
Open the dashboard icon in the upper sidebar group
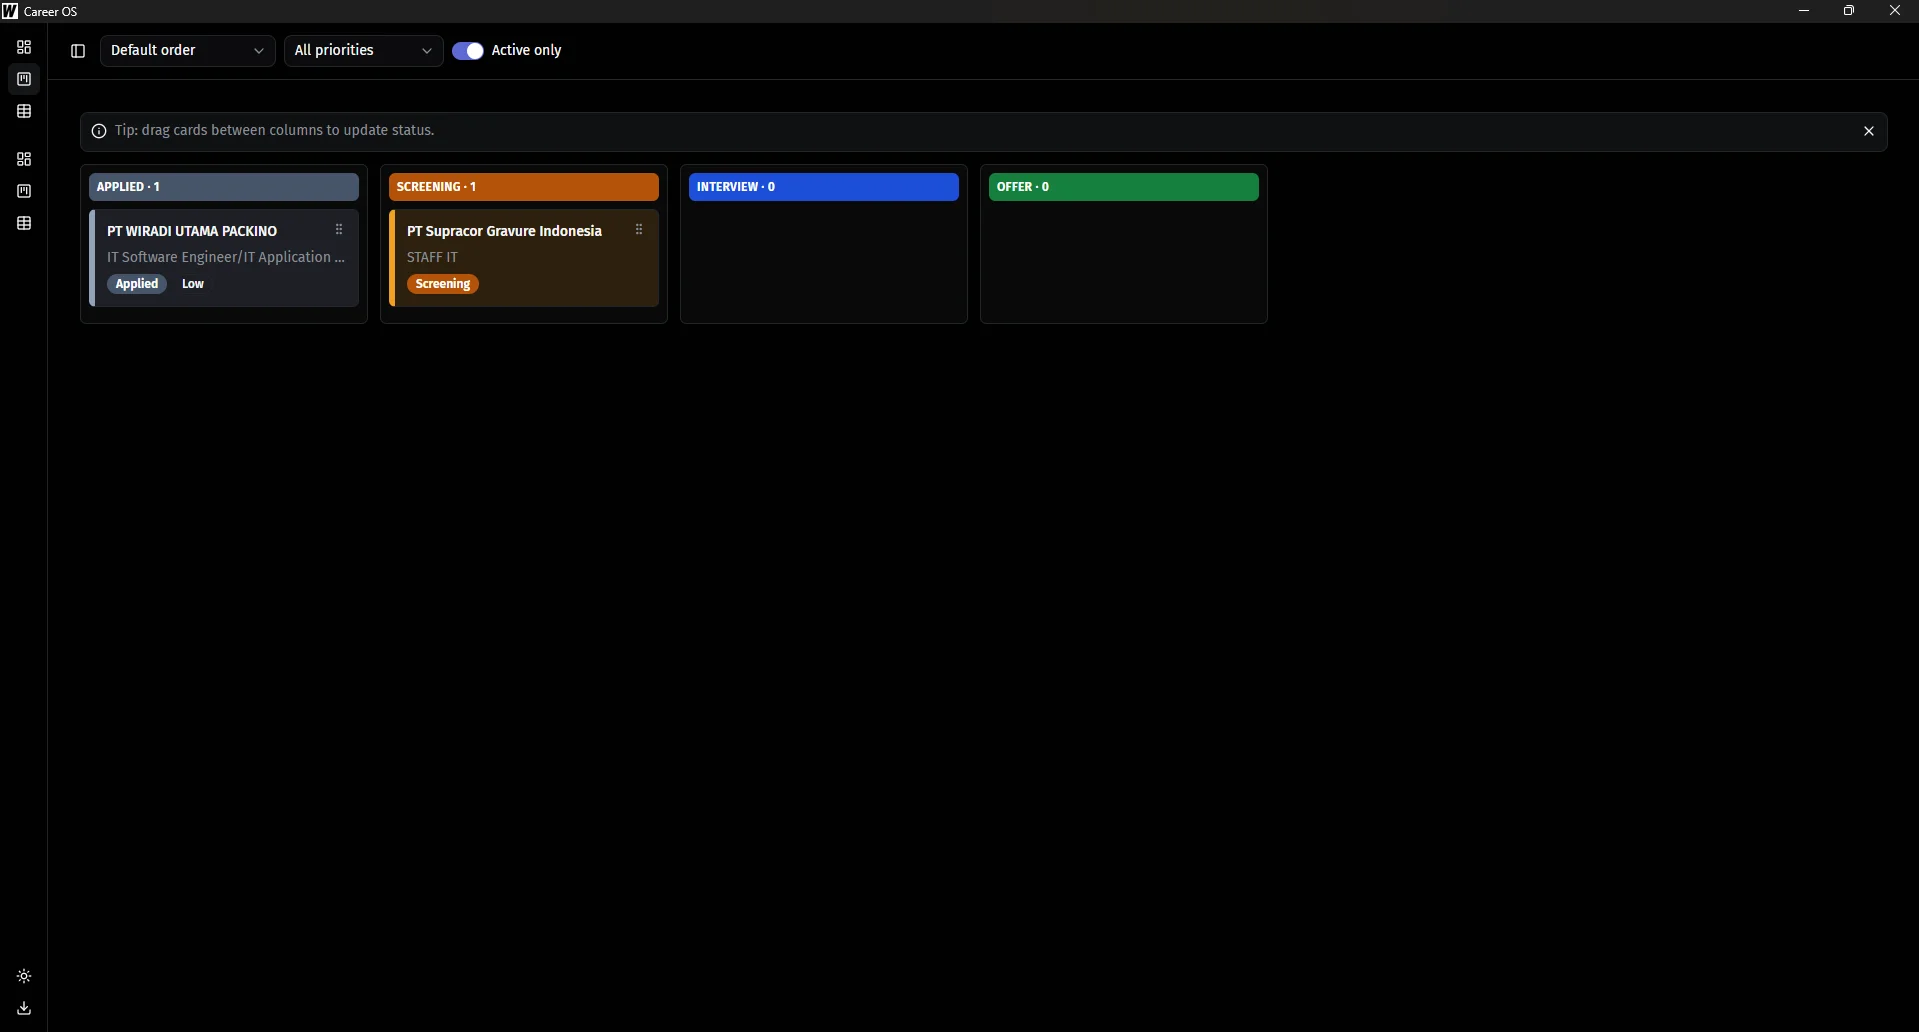click(24, 47)
